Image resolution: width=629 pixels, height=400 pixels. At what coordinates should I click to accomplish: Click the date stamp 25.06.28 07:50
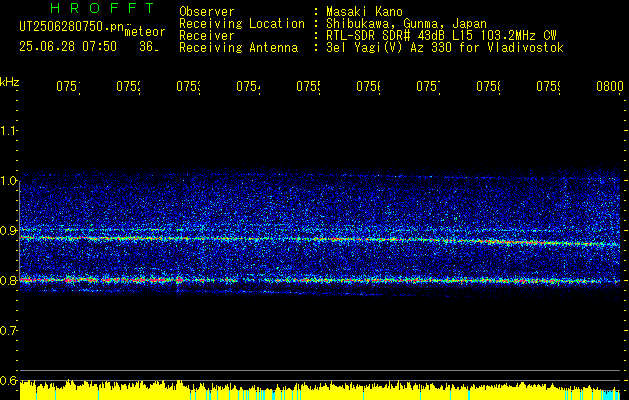point(68,47)
